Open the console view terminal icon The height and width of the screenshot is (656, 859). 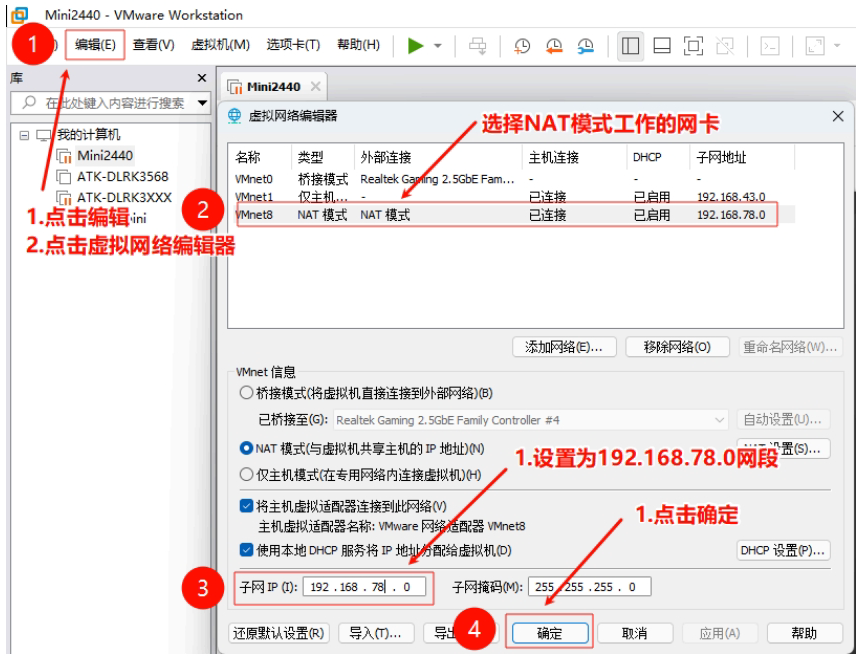point(770,46)
